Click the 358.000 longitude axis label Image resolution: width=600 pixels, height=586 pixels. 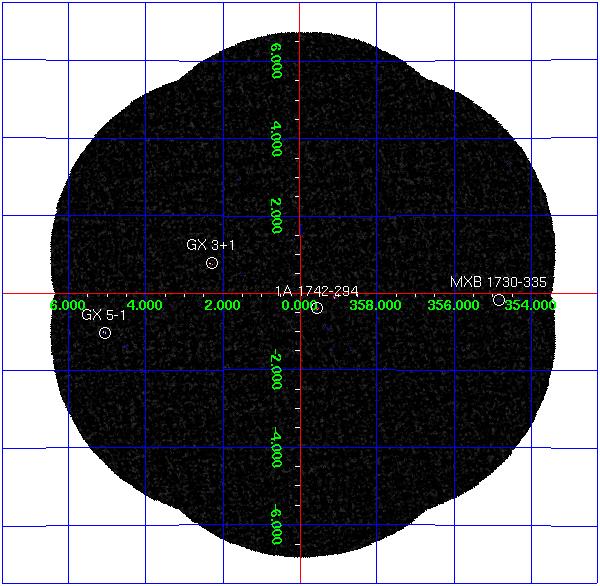coord(375,305)
